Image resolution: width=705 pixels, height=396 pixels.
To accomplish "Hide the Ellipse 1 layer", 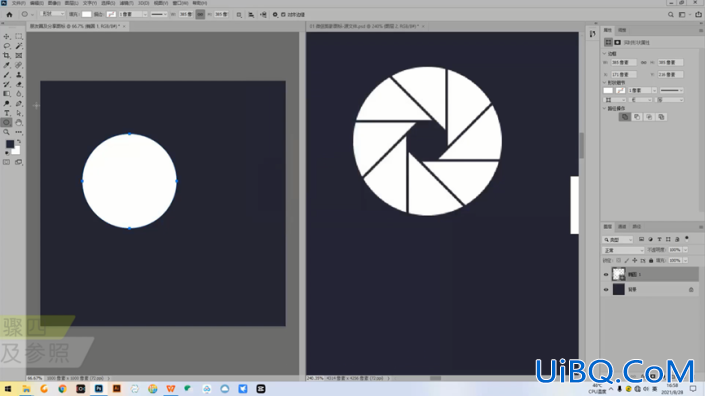I will point(606,274).
